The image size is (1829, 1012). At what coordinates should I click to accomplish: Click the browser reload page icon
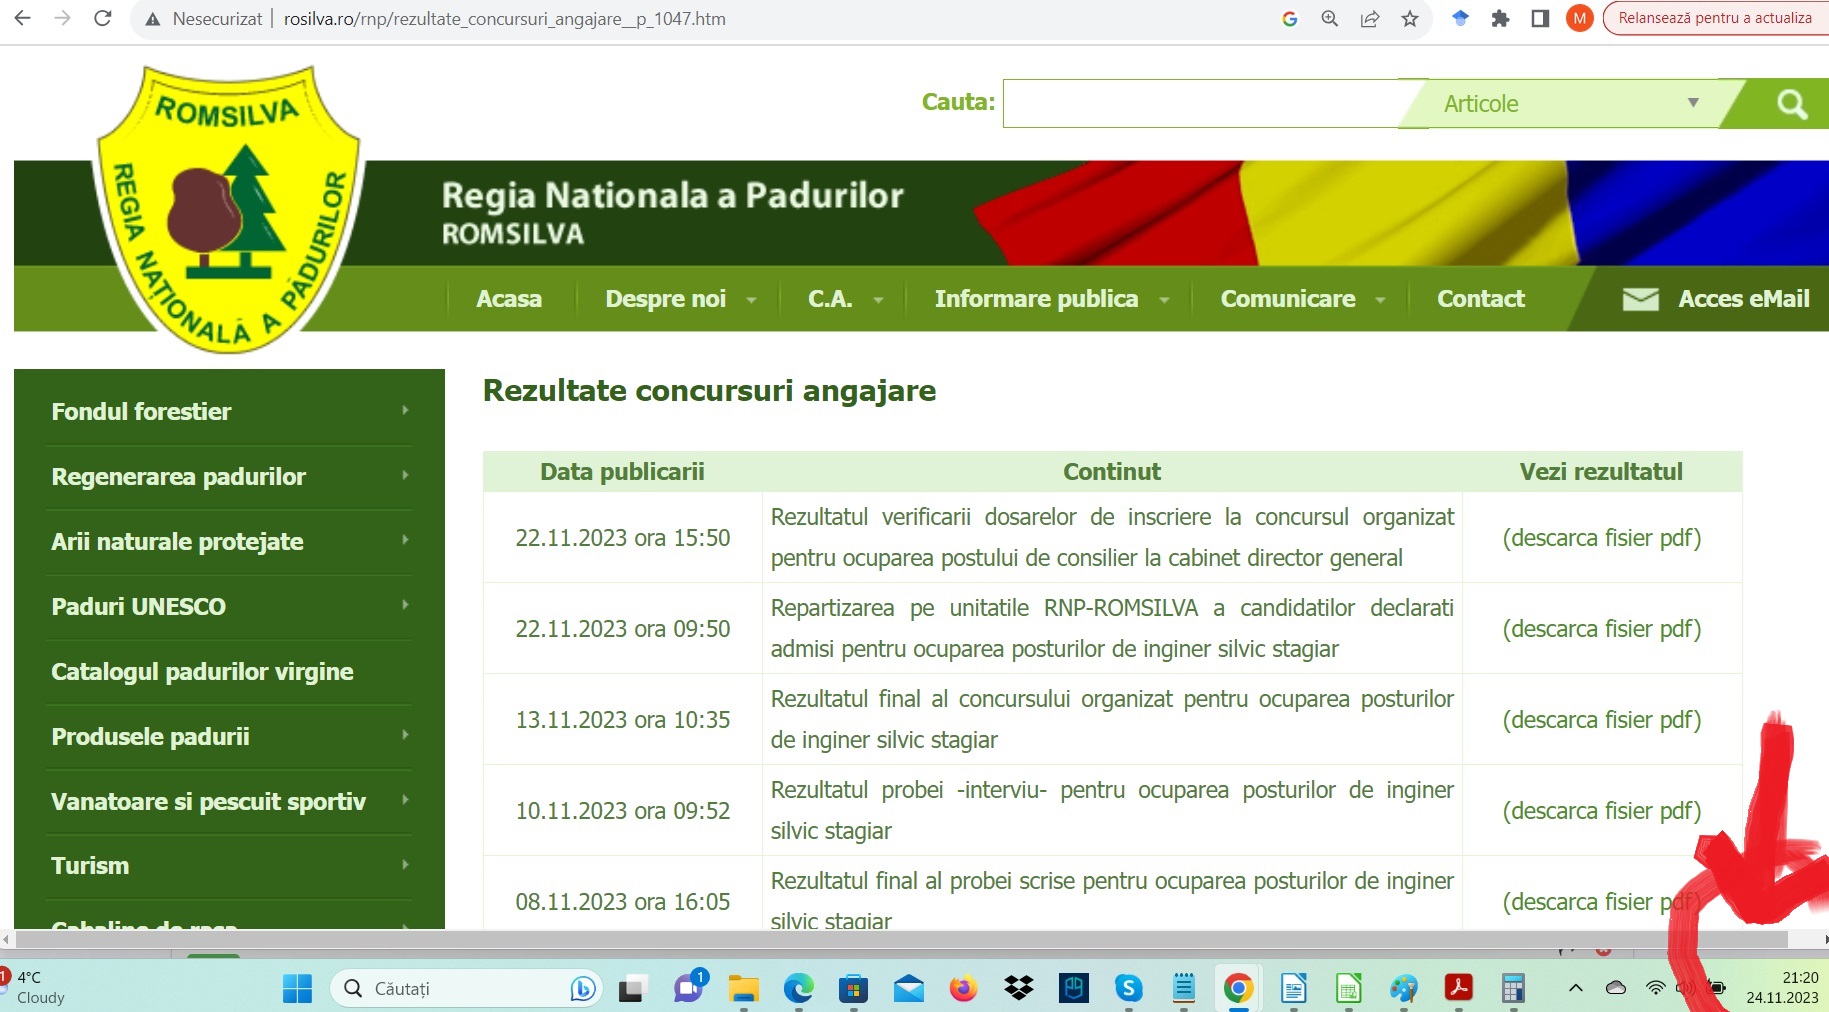(x=102, y=18)
